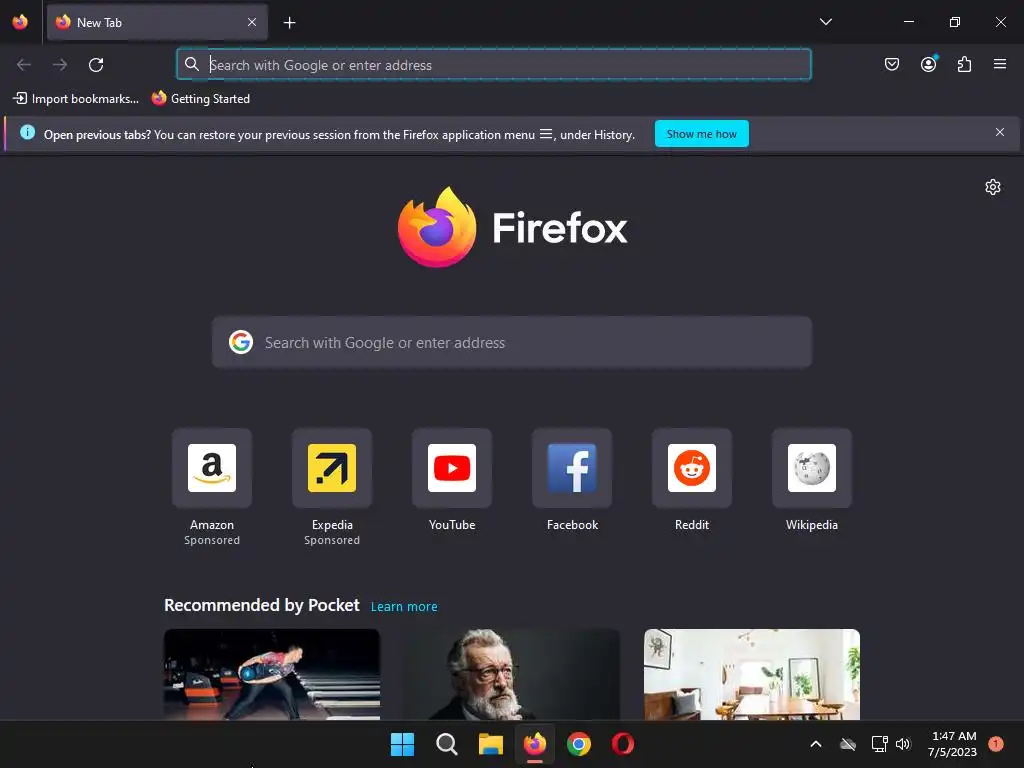
Task: Save to Pocket toolbar icon
Action: coord(892,64)
